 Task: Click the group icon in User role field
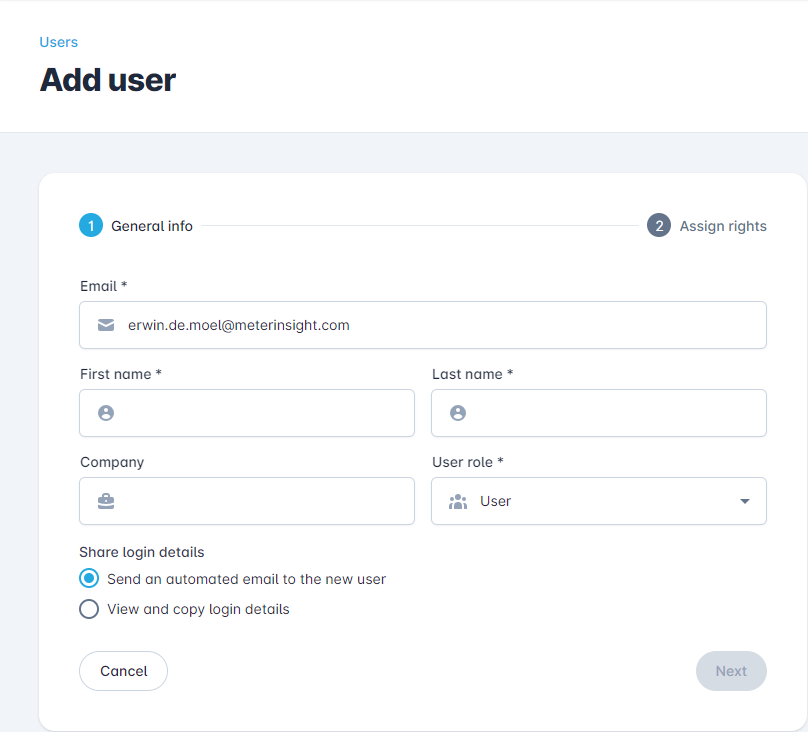pos(458,501)
